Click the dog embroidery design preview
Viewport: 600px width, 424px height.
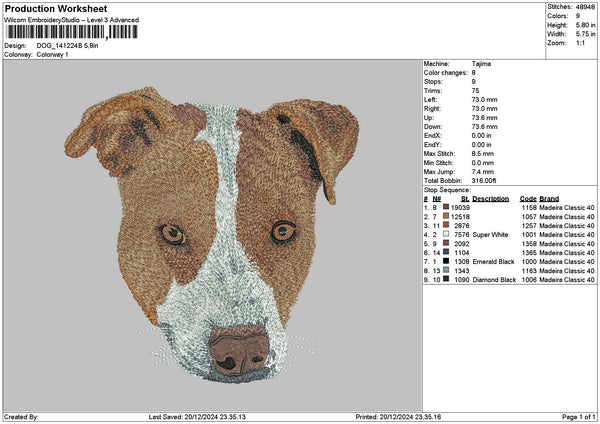pos(212,236)
